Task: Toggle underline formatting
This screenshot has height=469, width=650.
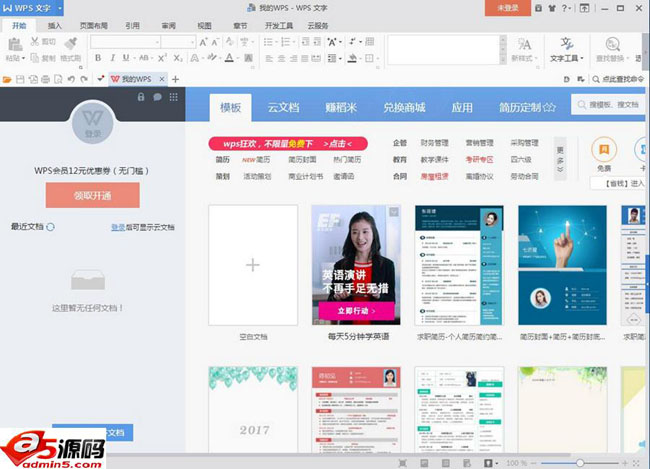Action: point(126,58)
